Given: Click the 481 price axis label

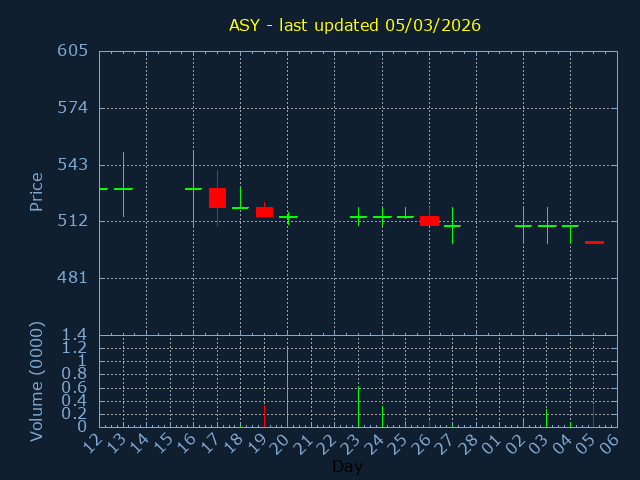Looking at the screenshot, I should point(72,278).
